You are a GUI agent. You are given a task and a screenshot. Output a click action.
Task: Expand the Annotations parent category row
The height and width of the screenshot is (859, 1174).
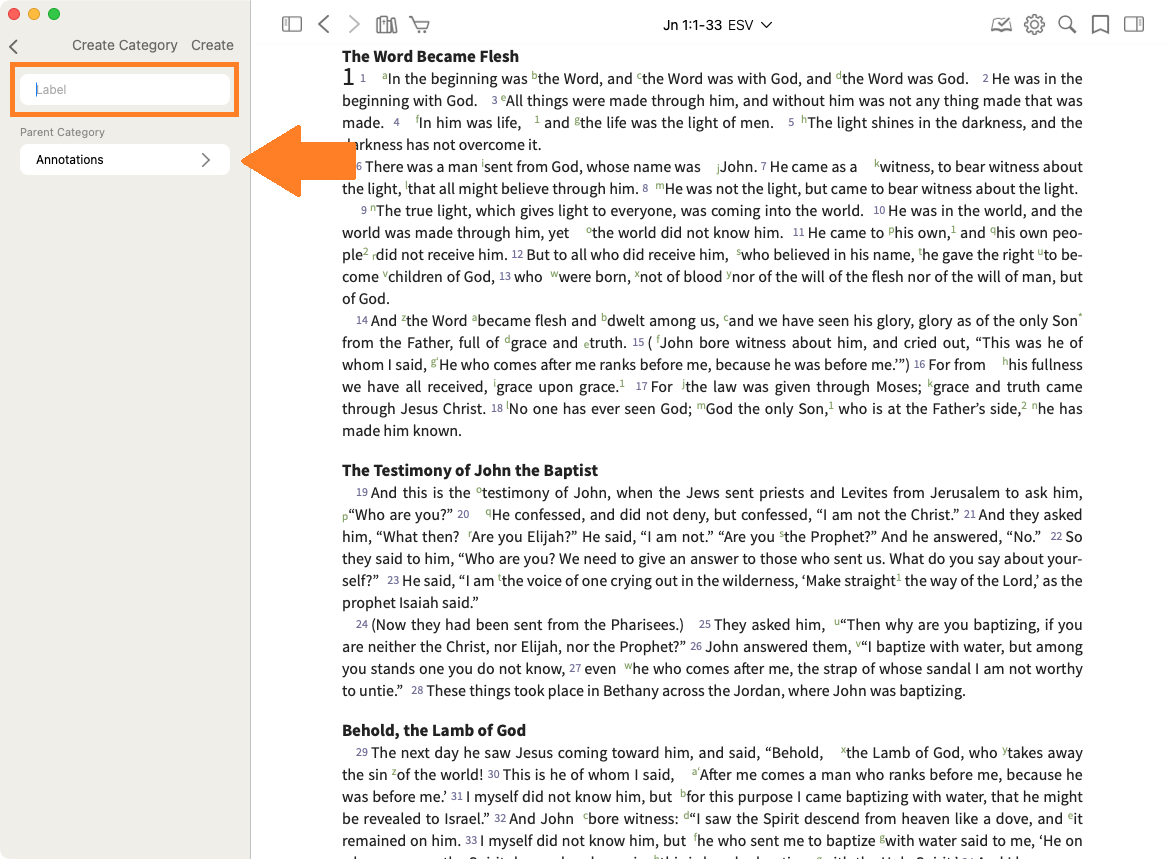point(125,160)
